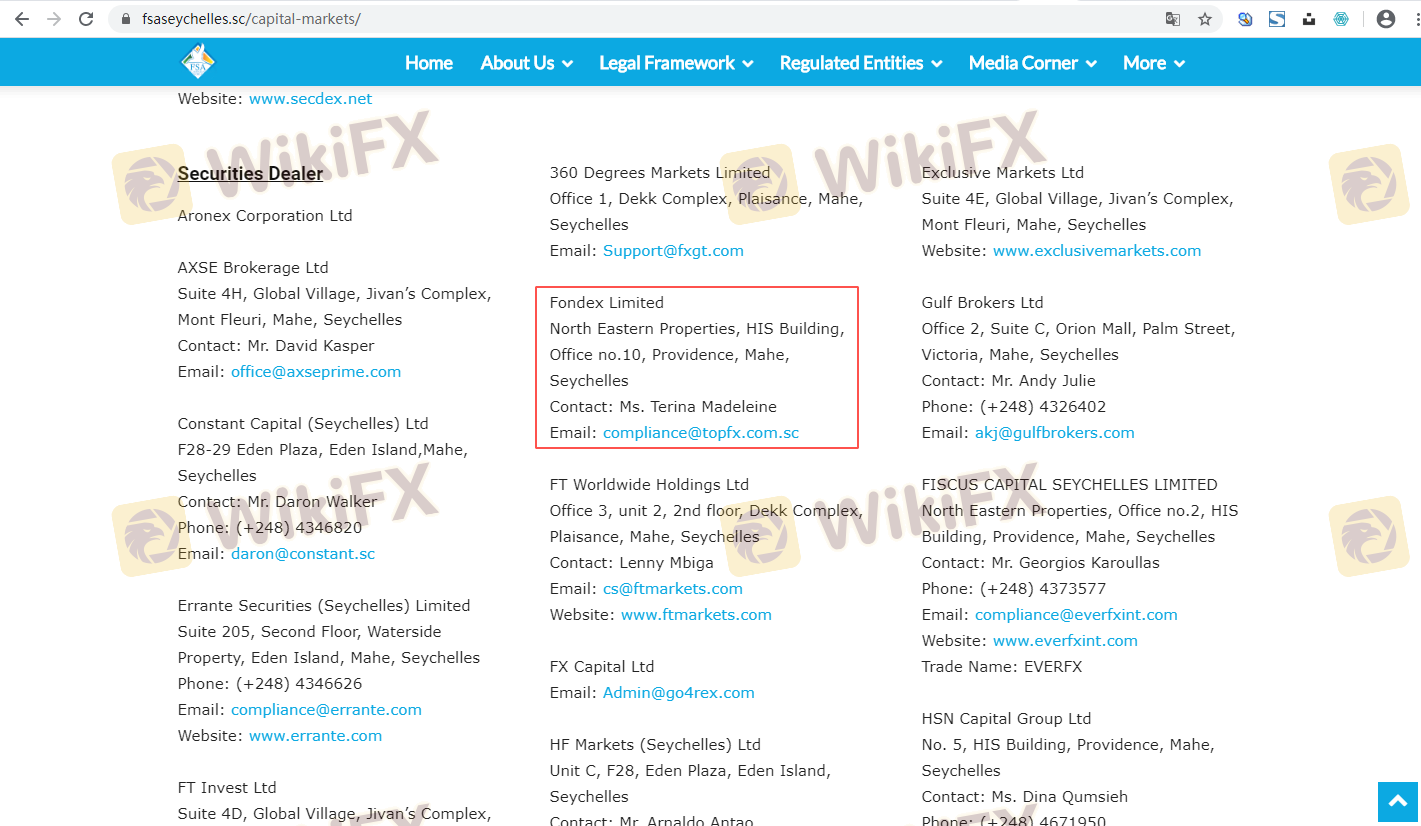Click the FSA logo in the header
The image size is (1421, 826).
tap(198, 62)
